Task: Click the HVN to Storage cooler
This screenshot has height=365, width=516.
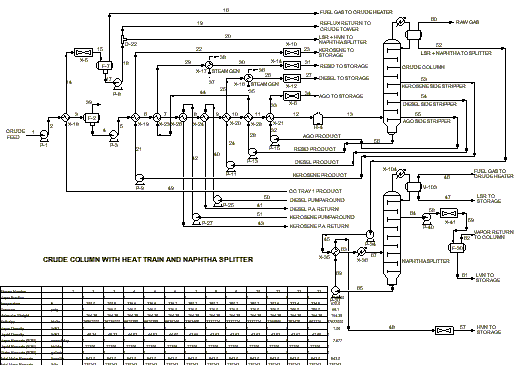Action: tap(444, 331)
